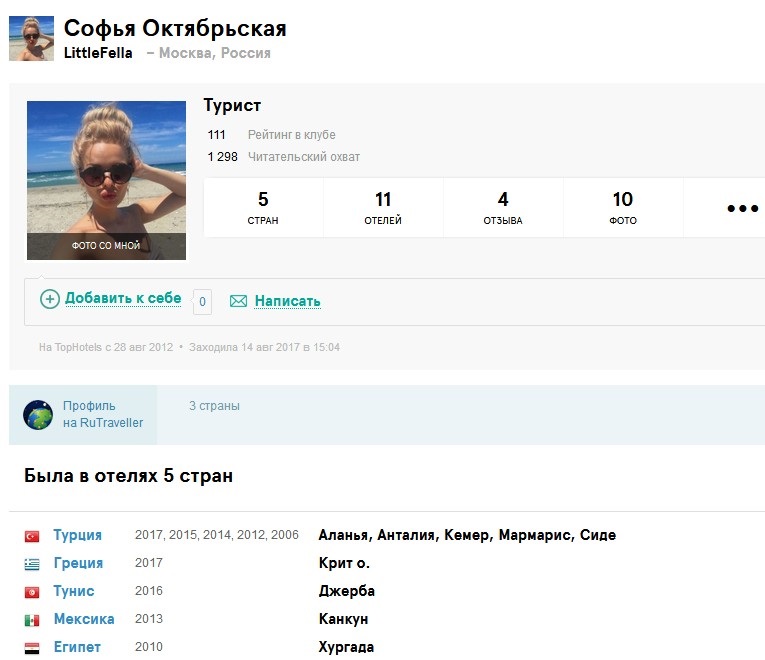The image size is (765, 660).
Task: Click the year '2016' in the Tunisia row
Action: (149, 591)
